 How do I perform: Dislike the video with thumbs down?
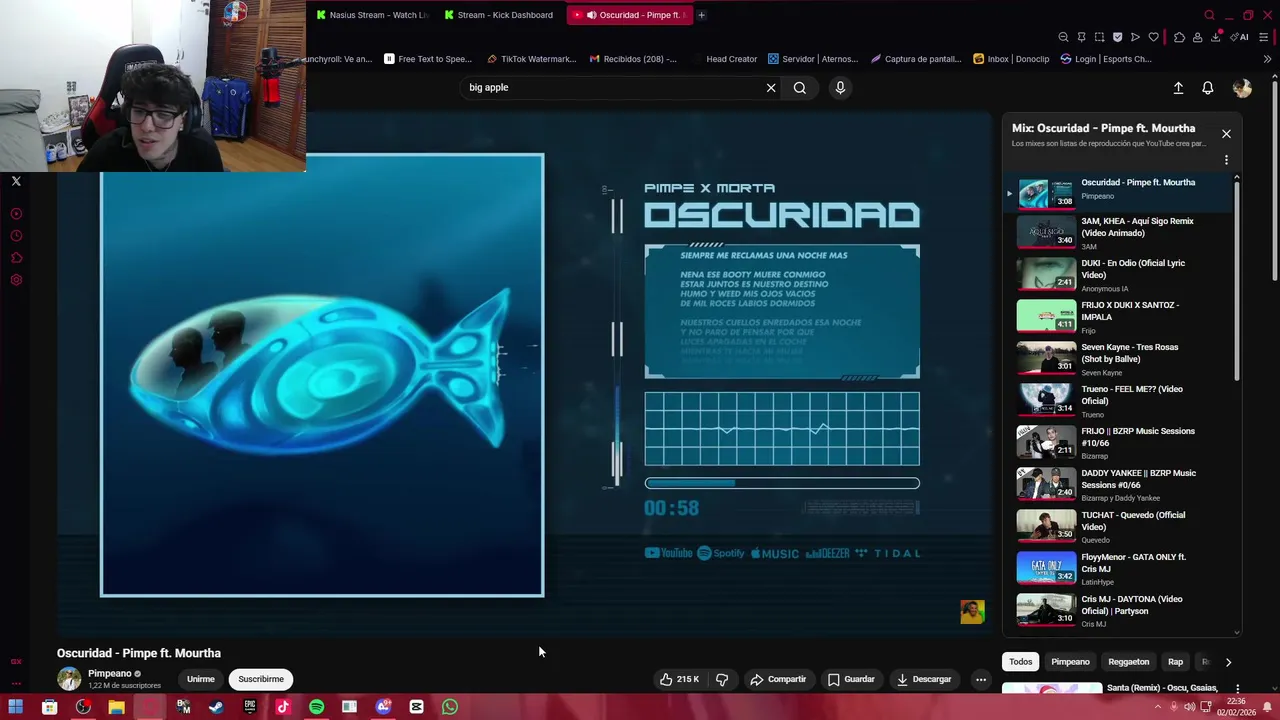pos(722,679)
